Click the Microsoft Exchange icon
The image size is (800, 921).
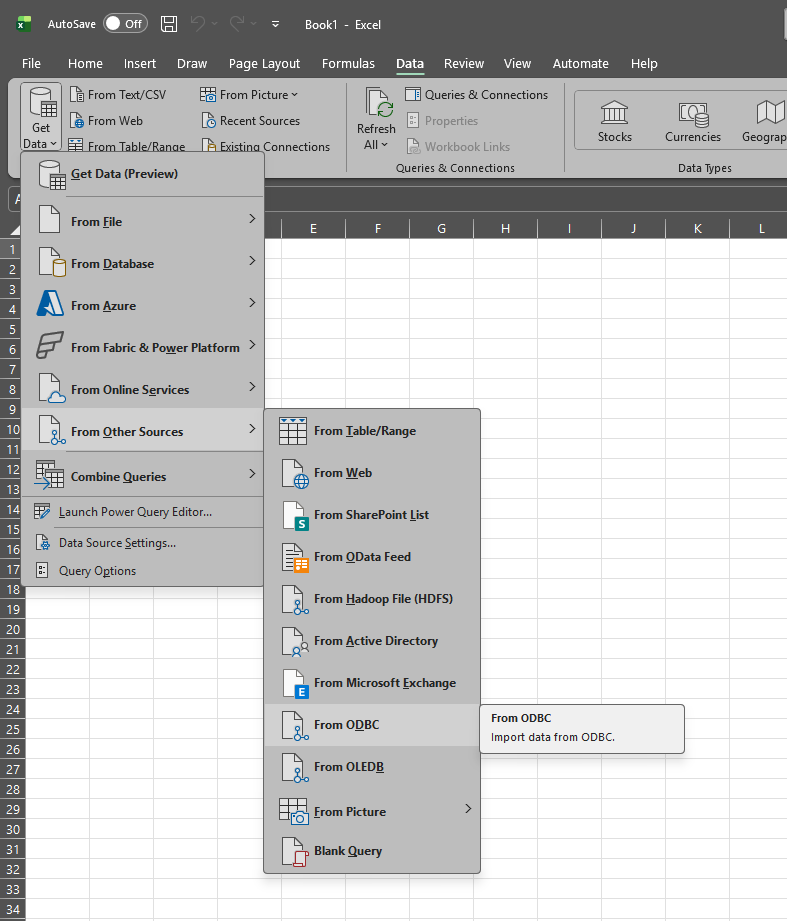(294, 684)
